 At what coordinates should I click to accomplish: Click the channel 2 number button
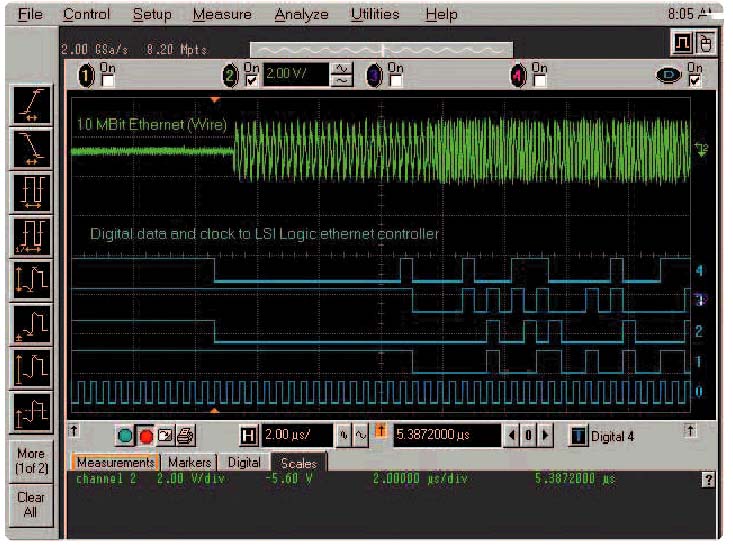coord(230,75)
